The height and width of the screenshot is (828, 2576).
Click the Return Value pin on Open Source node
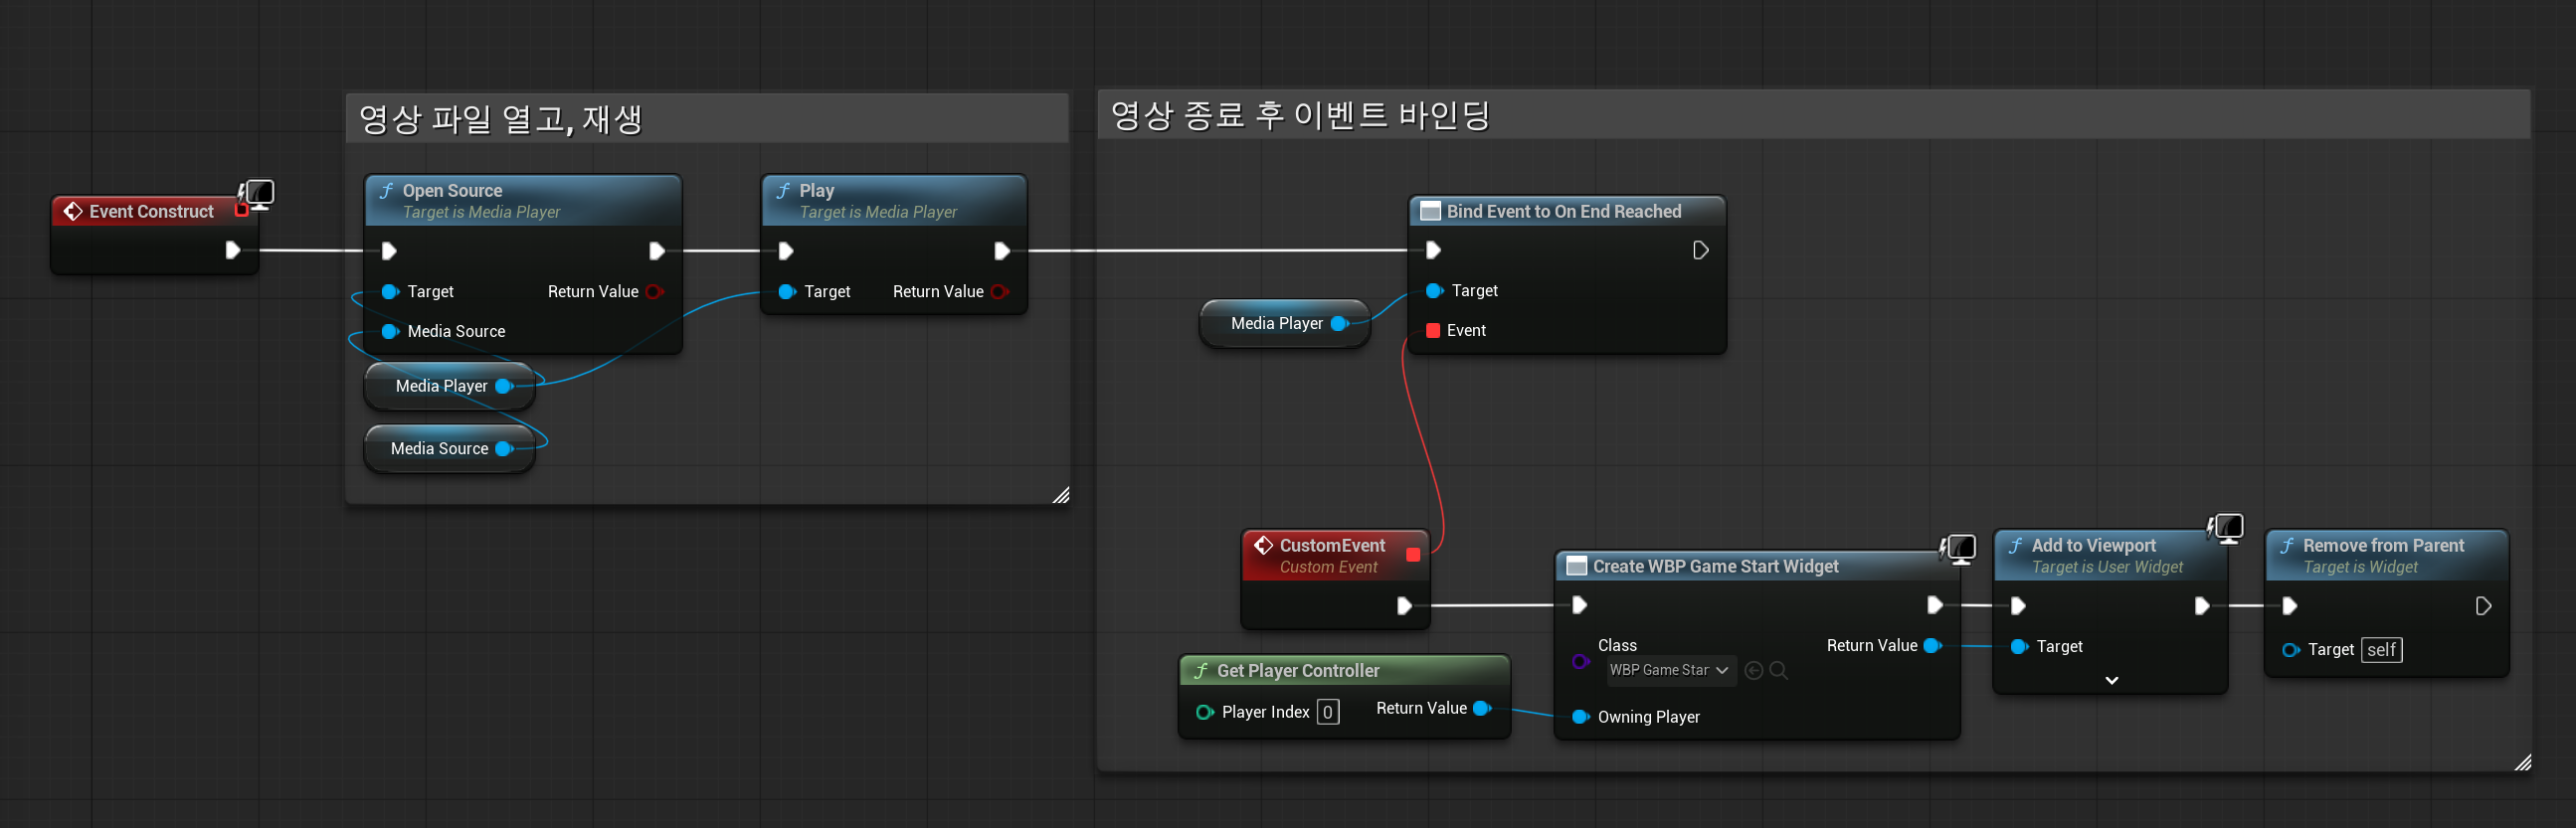click(x=654, y=292)
